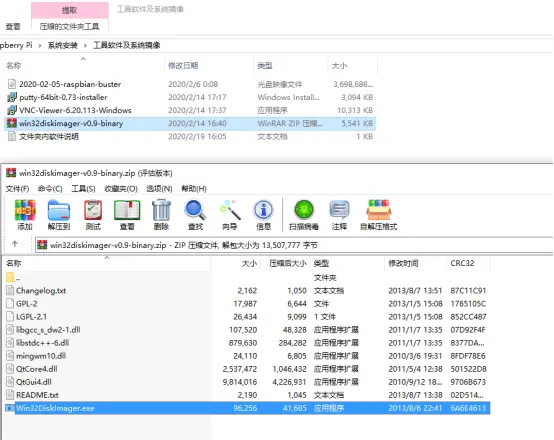
Task: Click the 扫描病毒 (Virus Scan) icon
Action: [x=304, y=210]
